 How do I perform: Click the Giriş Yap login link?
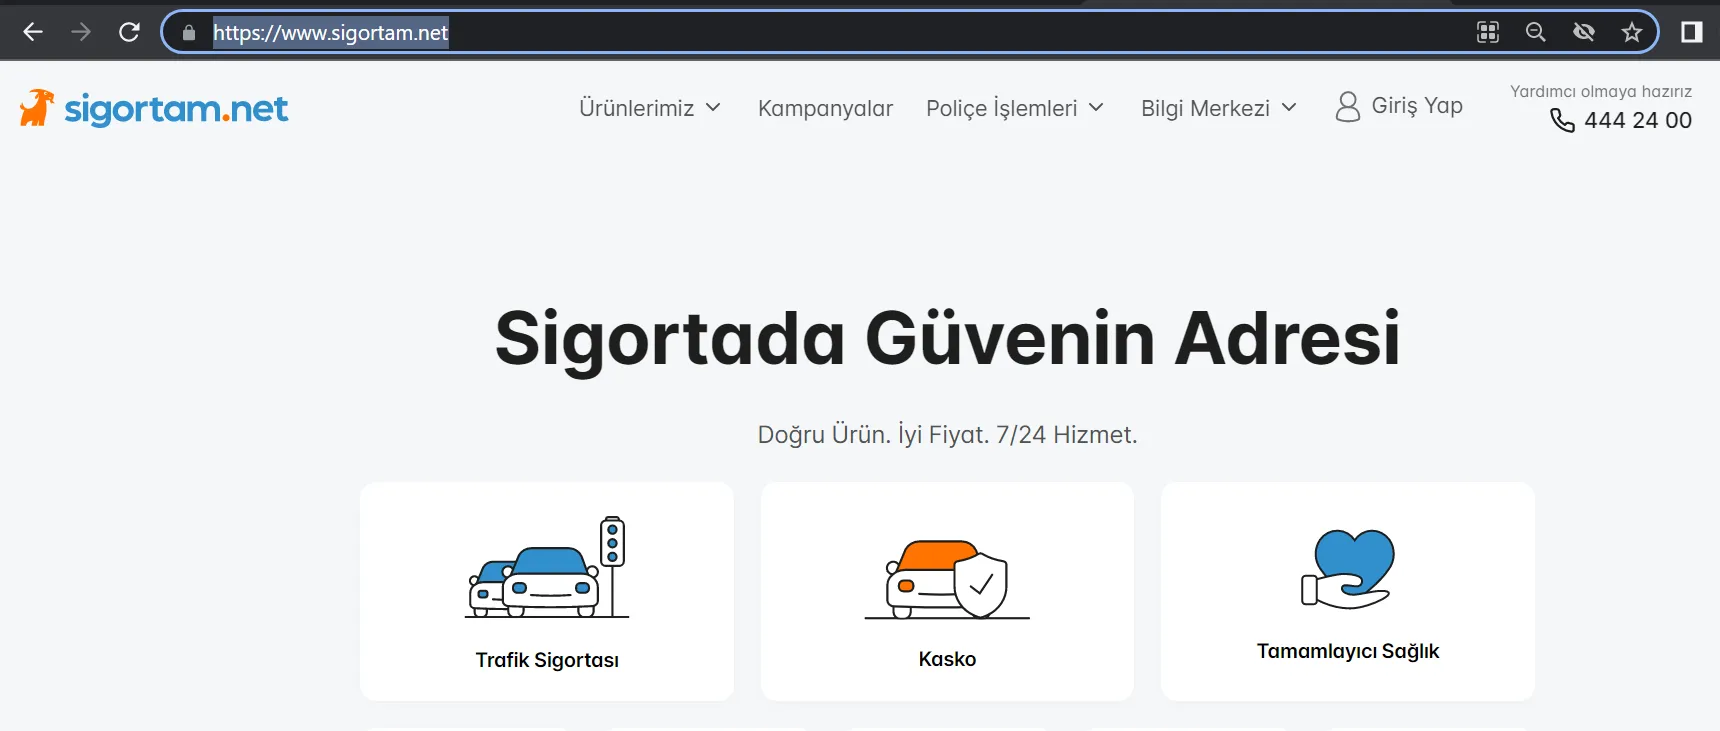pyautogui.click(x=1417, y=106)
